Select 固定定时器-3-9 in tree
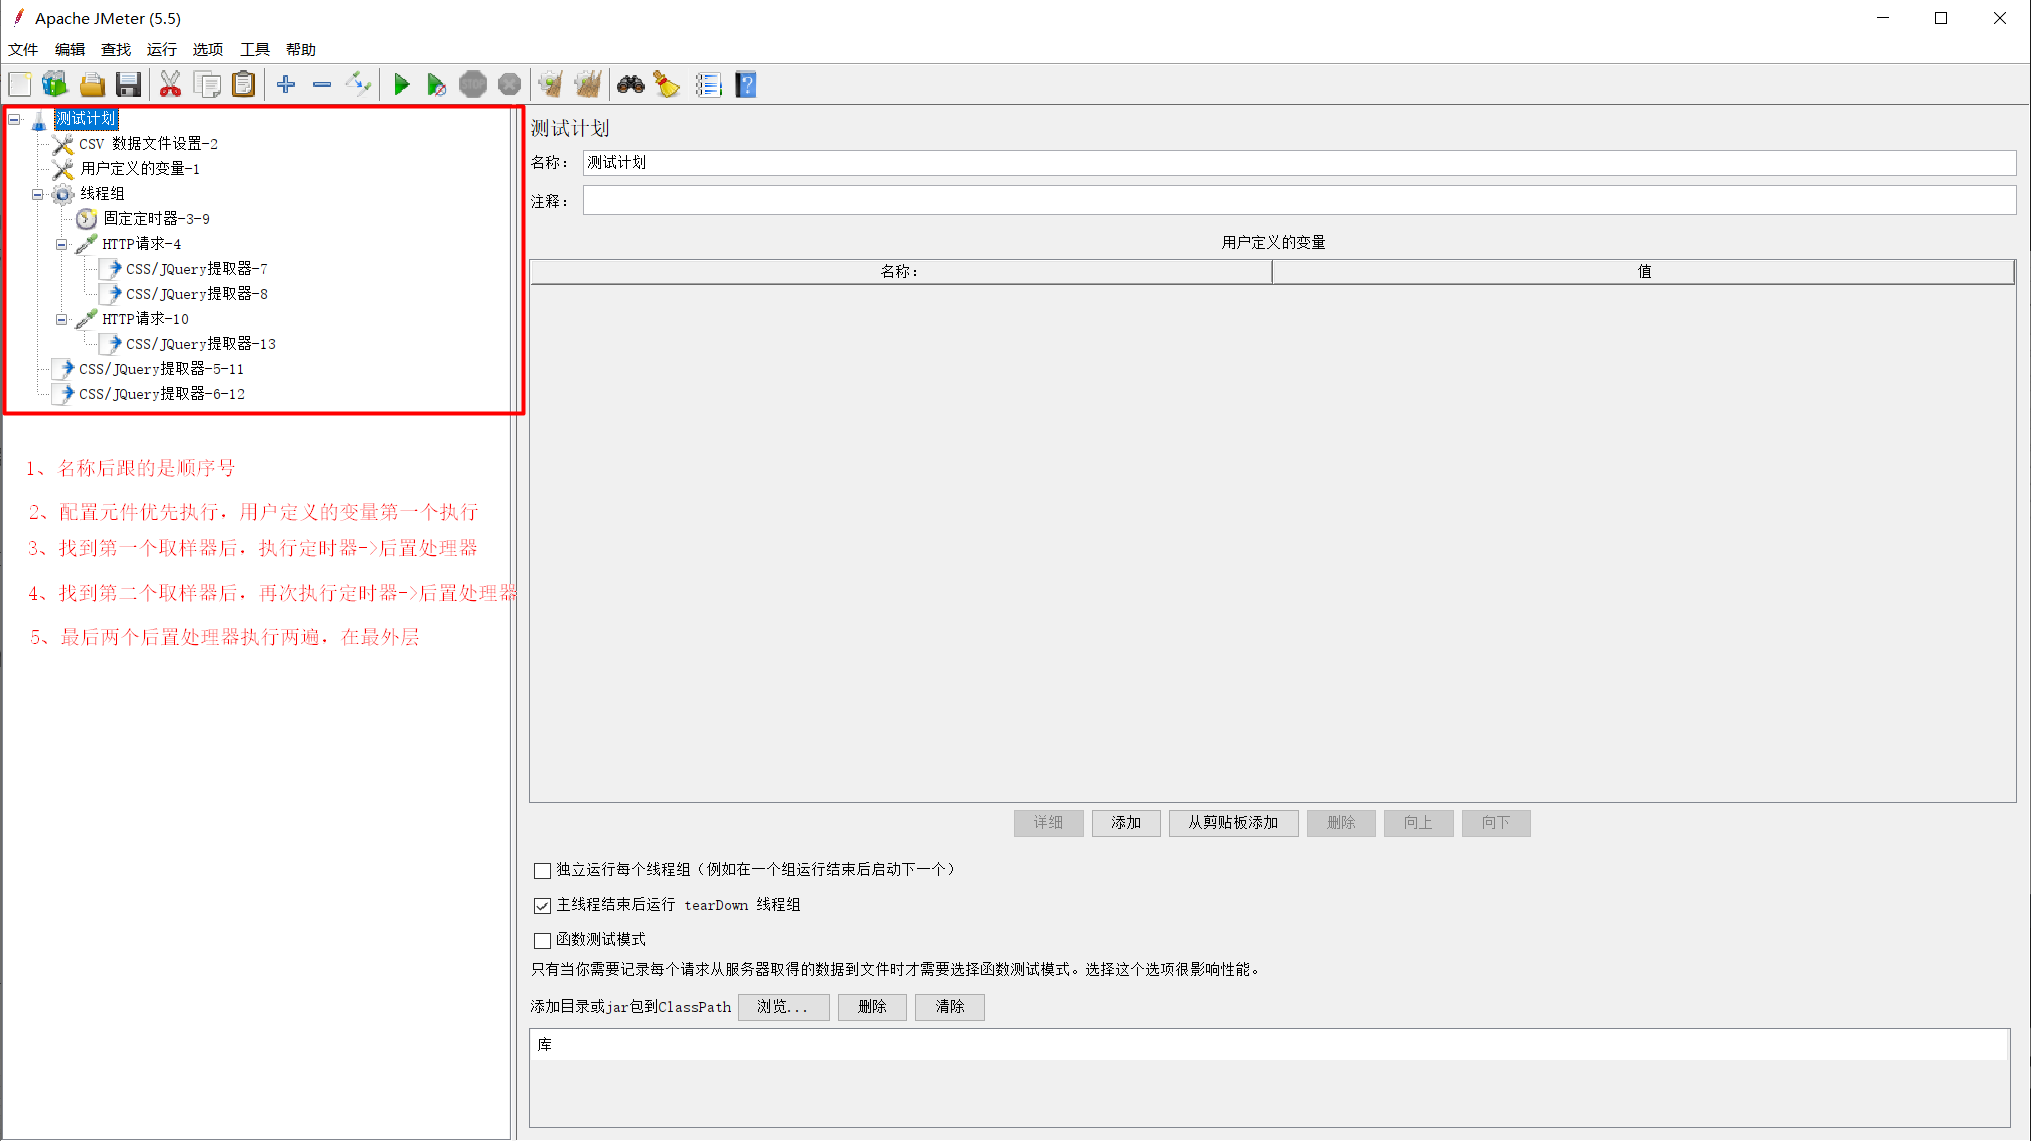Viewport: 2031px width, 1141px height. point(156,219)
